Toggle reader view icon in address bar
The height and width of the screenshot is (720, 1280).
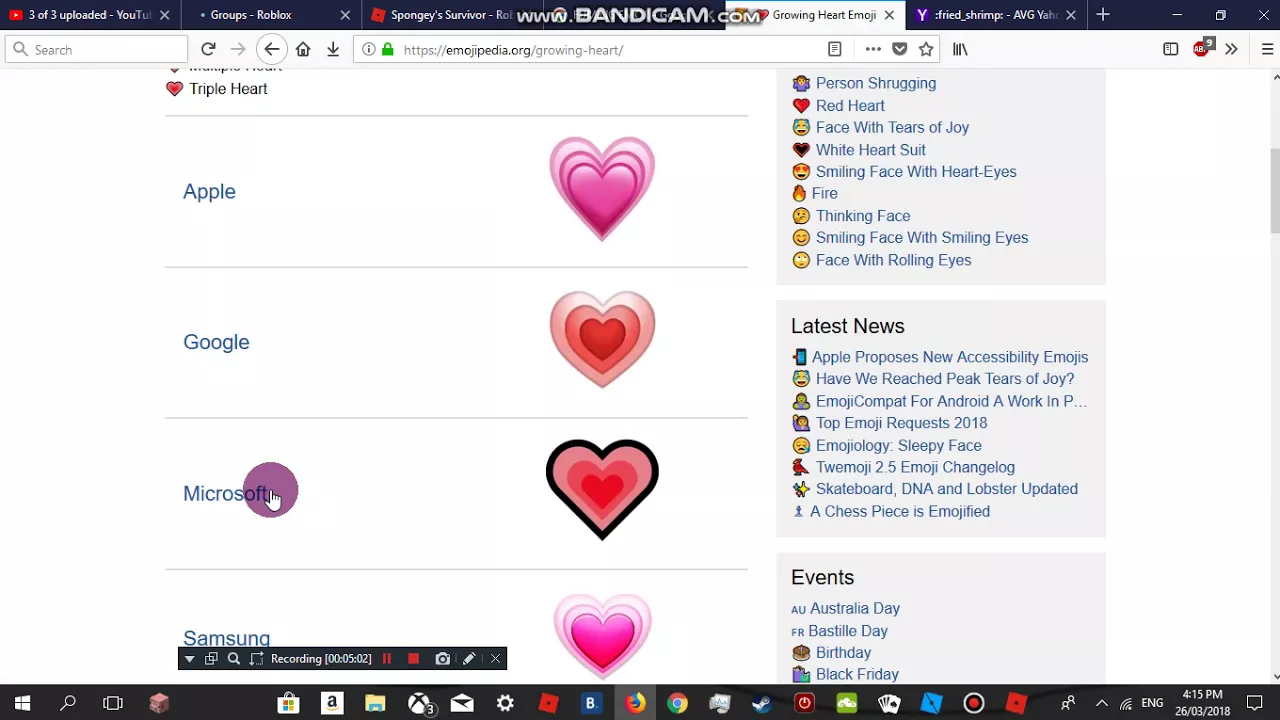pos(835,49)
